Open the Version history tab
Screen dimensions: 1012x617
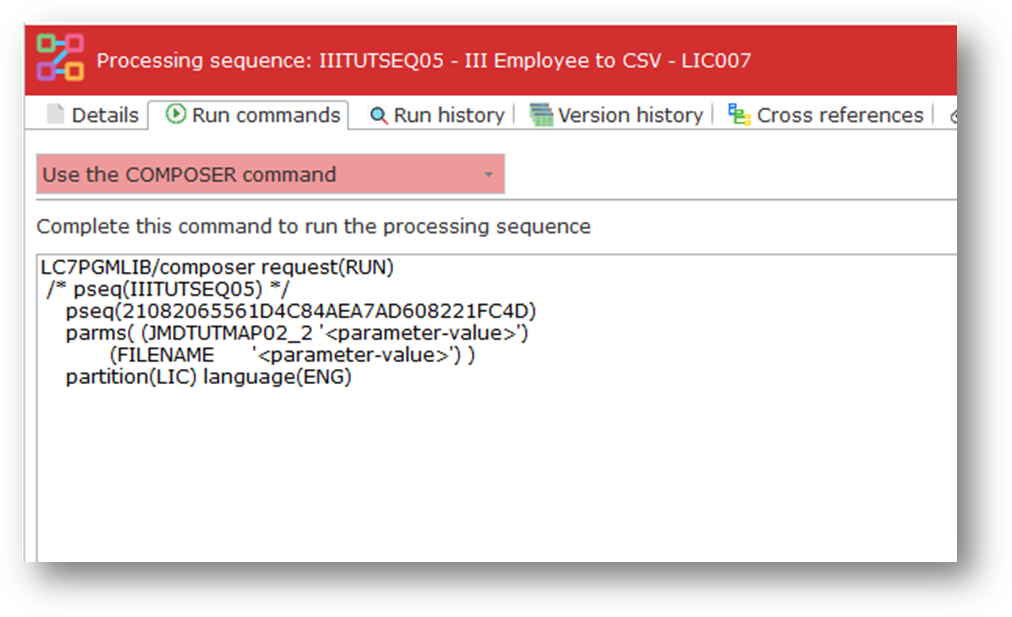point(616,115)
